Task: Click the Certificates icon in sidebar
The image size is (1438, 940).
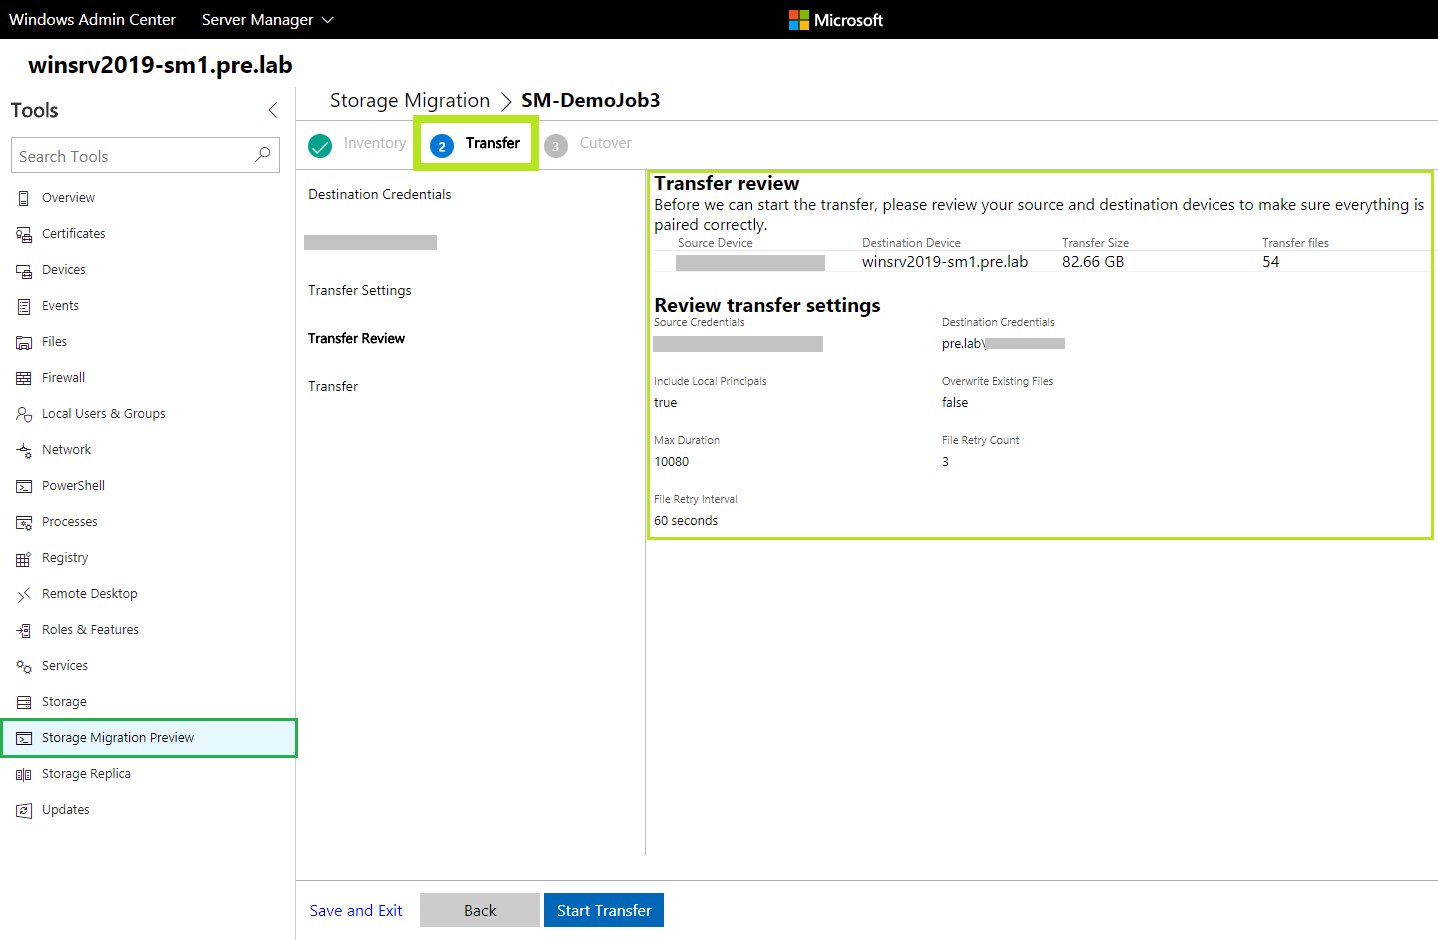Action: click(x=24, y=234)
